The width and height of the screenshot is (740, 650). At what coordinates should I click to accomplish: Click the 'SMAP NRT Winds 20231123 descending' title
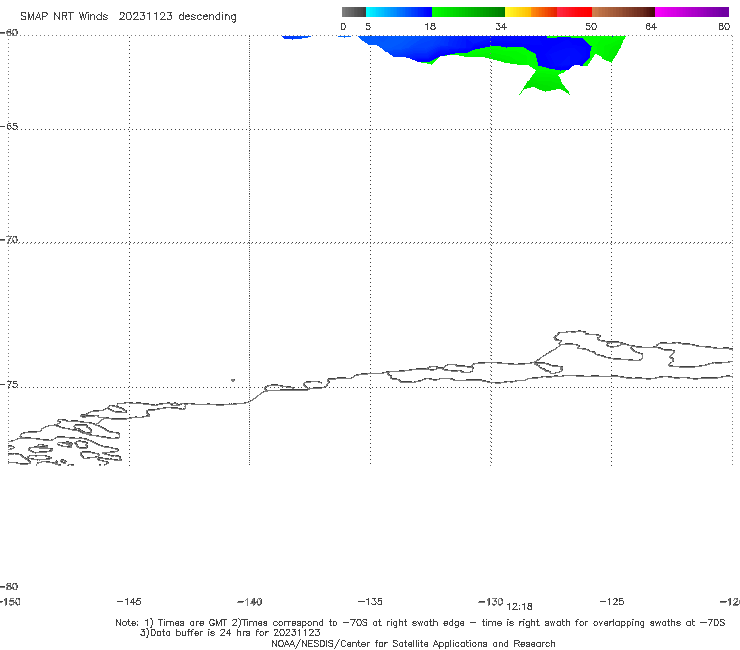(128, 16)
